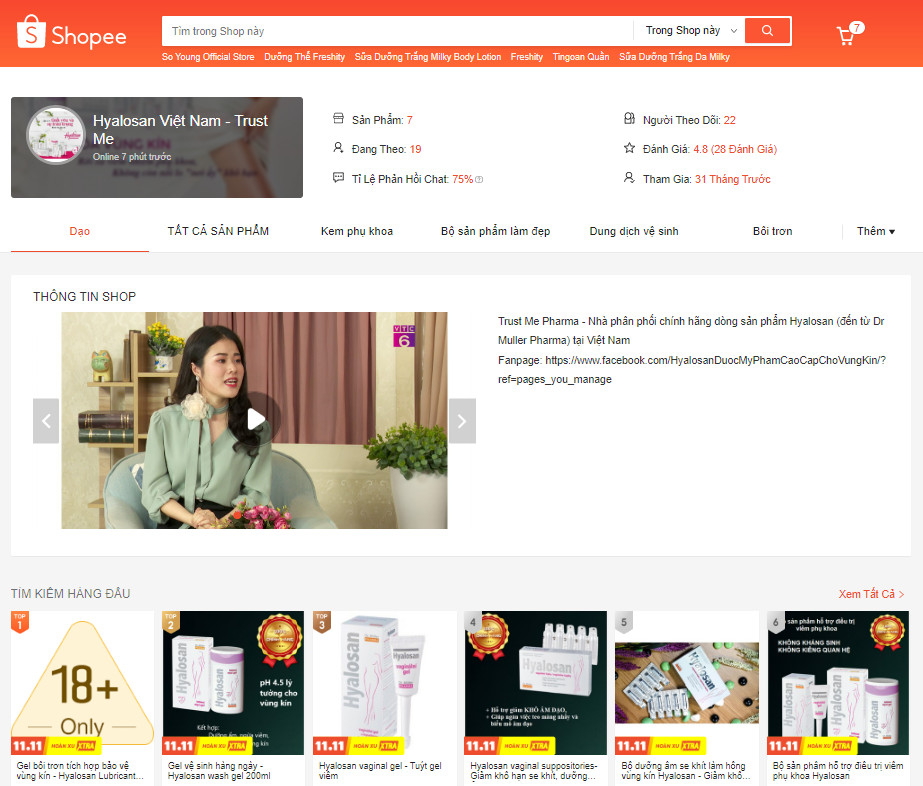Open Bộ sản phẩm hỗ trợ điều trị thumbnail

coord(838,683)
